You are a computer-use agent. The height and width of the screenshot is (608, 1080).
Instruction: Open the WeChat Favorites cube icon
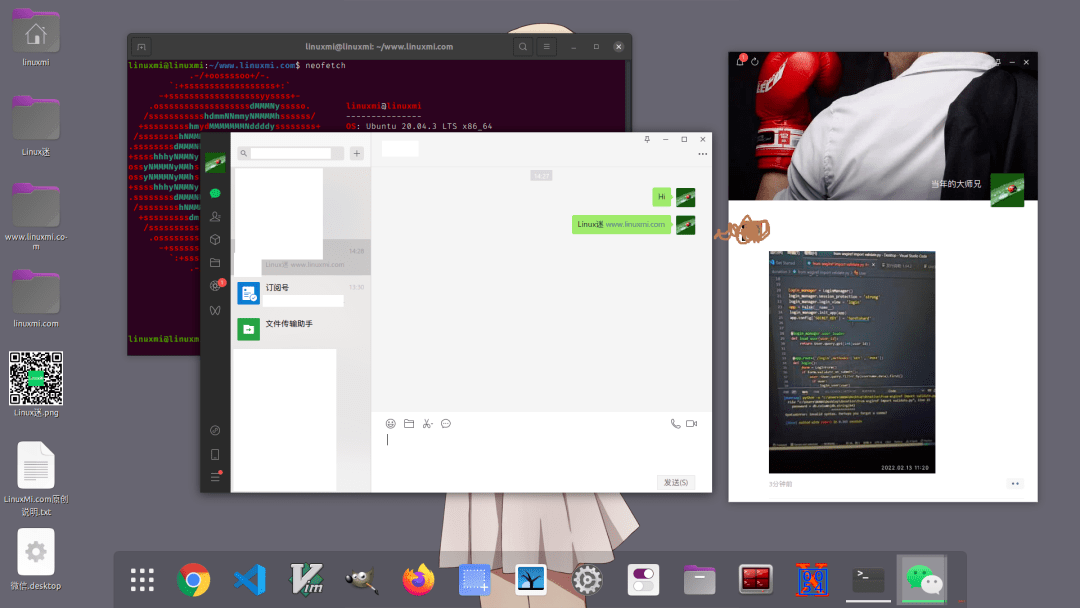pos(215,240)
